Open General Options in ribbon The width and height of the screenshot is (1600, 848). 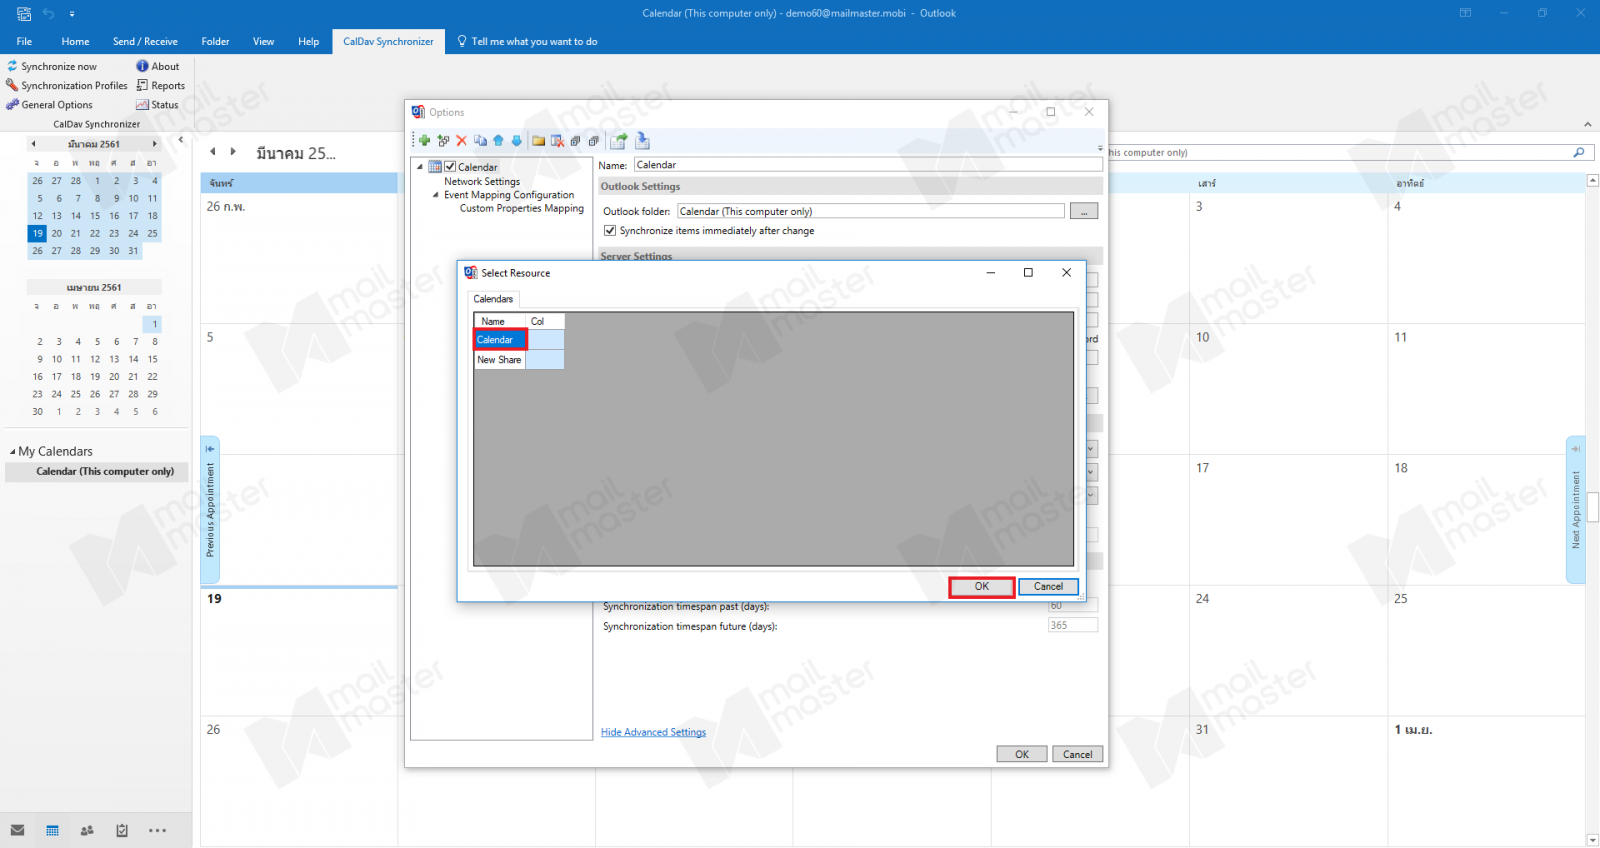[x=50, y=105]
